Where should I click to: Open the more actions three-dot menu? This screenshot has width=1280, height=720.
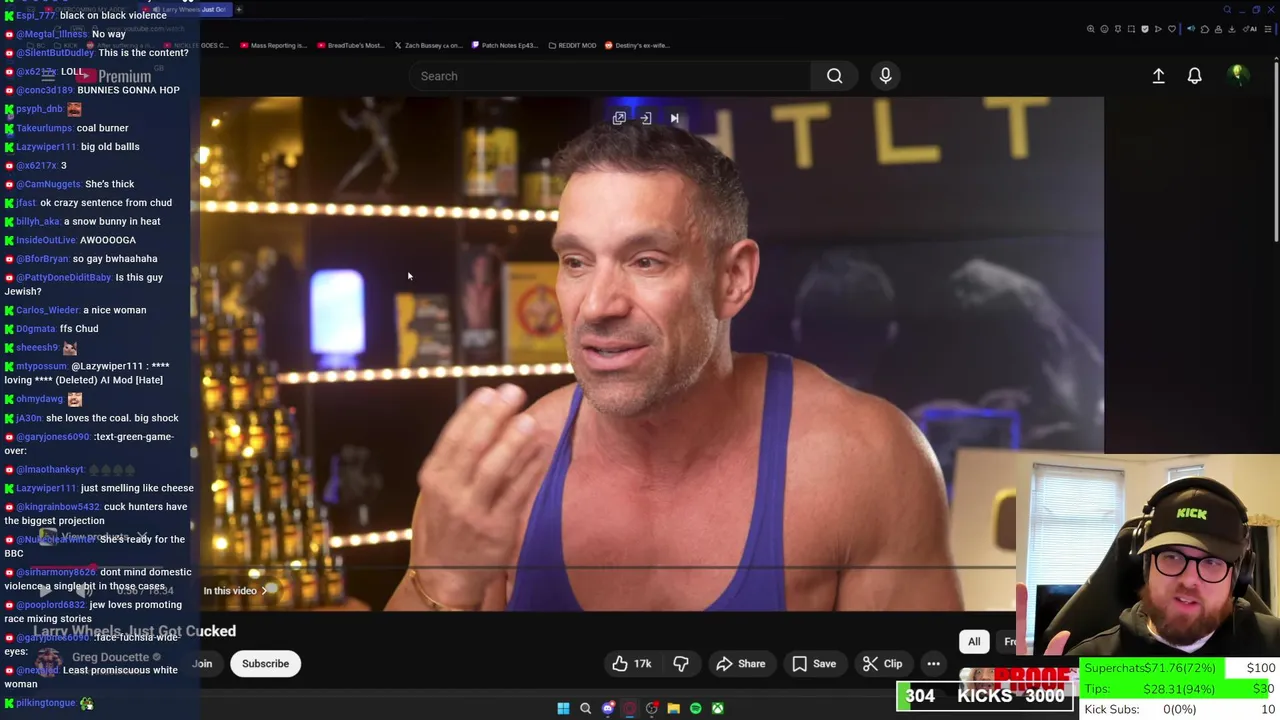pos(933,664)
